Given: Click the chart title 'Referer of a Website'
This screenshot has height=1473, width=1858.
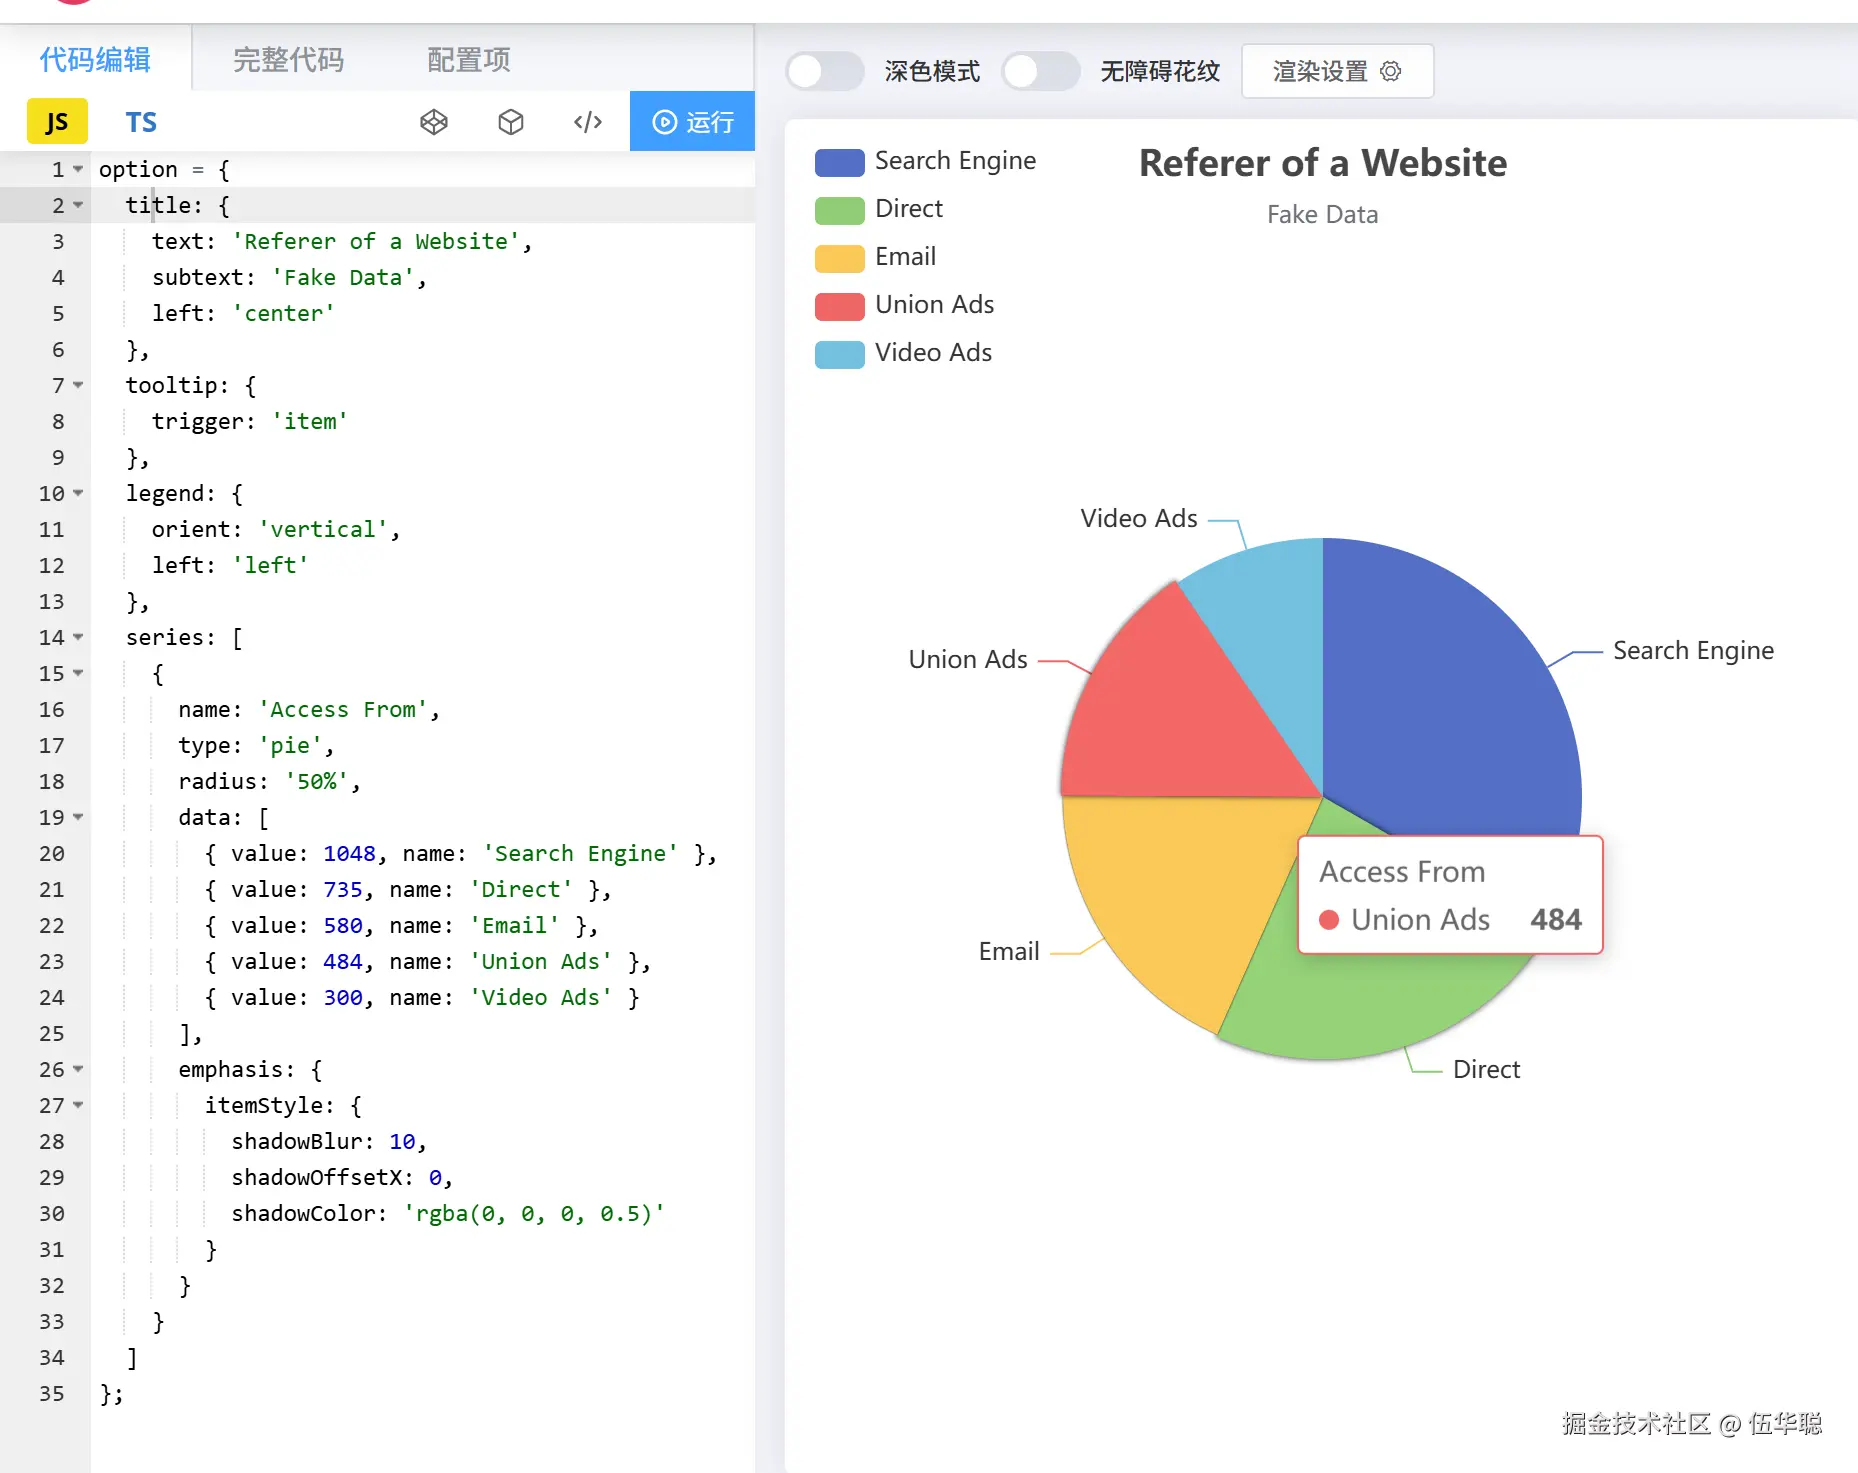Looking at the screenshot, I should click(1323, 163).
